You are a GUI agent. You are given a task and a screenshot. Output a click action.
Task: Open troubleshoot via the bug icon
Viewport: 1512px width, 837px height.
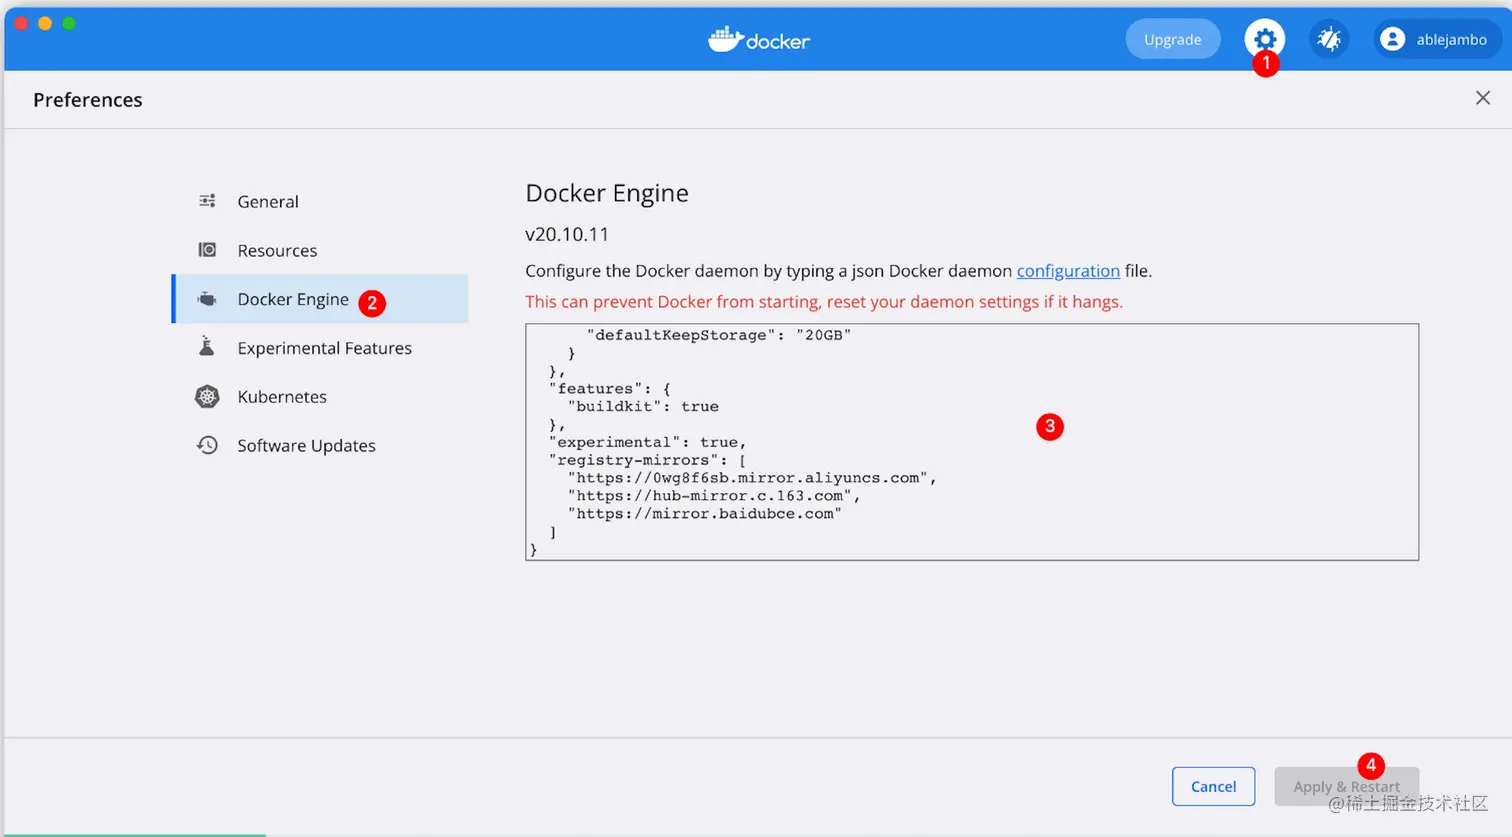tap(1329, 39)
